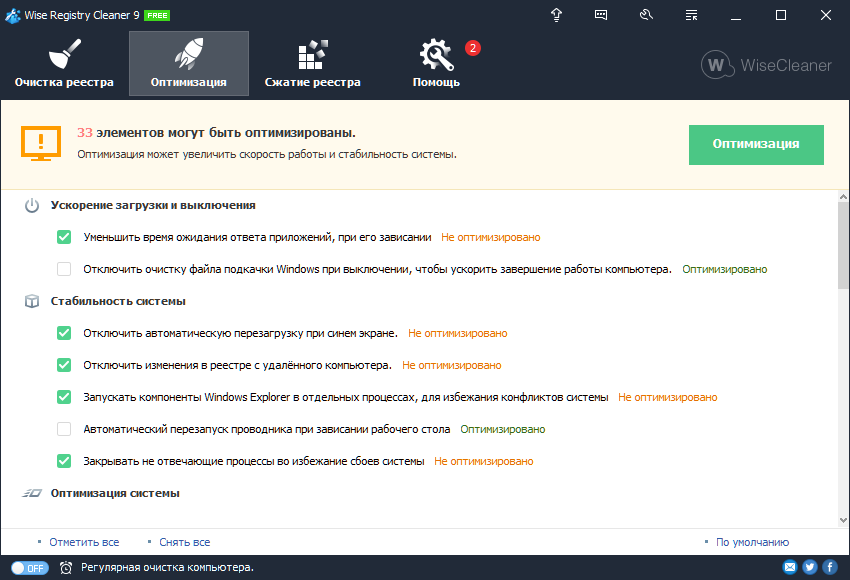850x580 pixels.
Task: Click Оптимизировано status beside перезапуск проводника item
Action: 503,429
